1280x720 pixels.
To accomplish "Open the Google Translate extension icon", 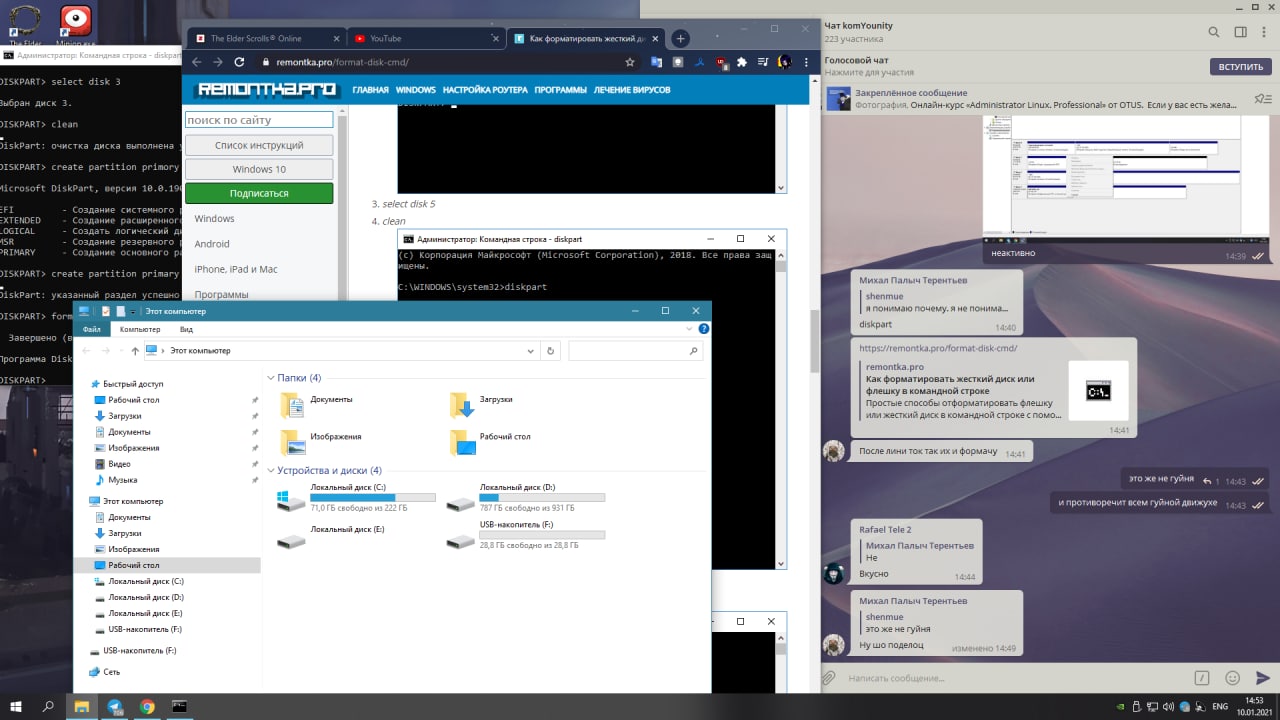I will [657, 62].
